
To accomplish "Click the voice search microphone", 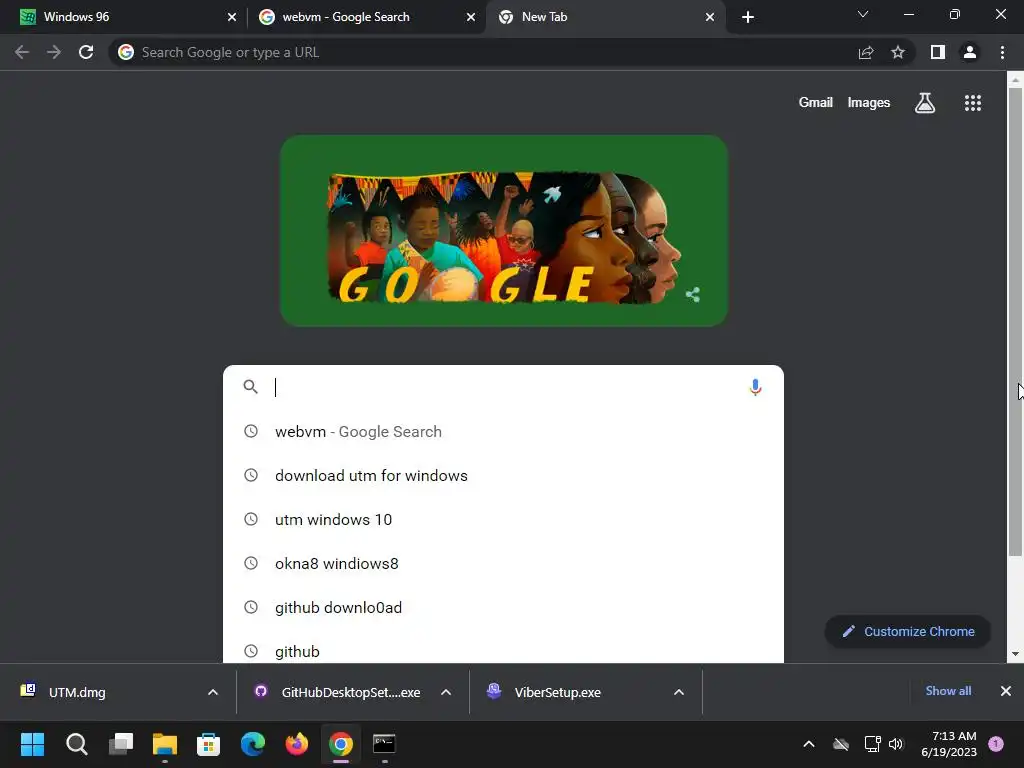I will click(x=755, y=387).
